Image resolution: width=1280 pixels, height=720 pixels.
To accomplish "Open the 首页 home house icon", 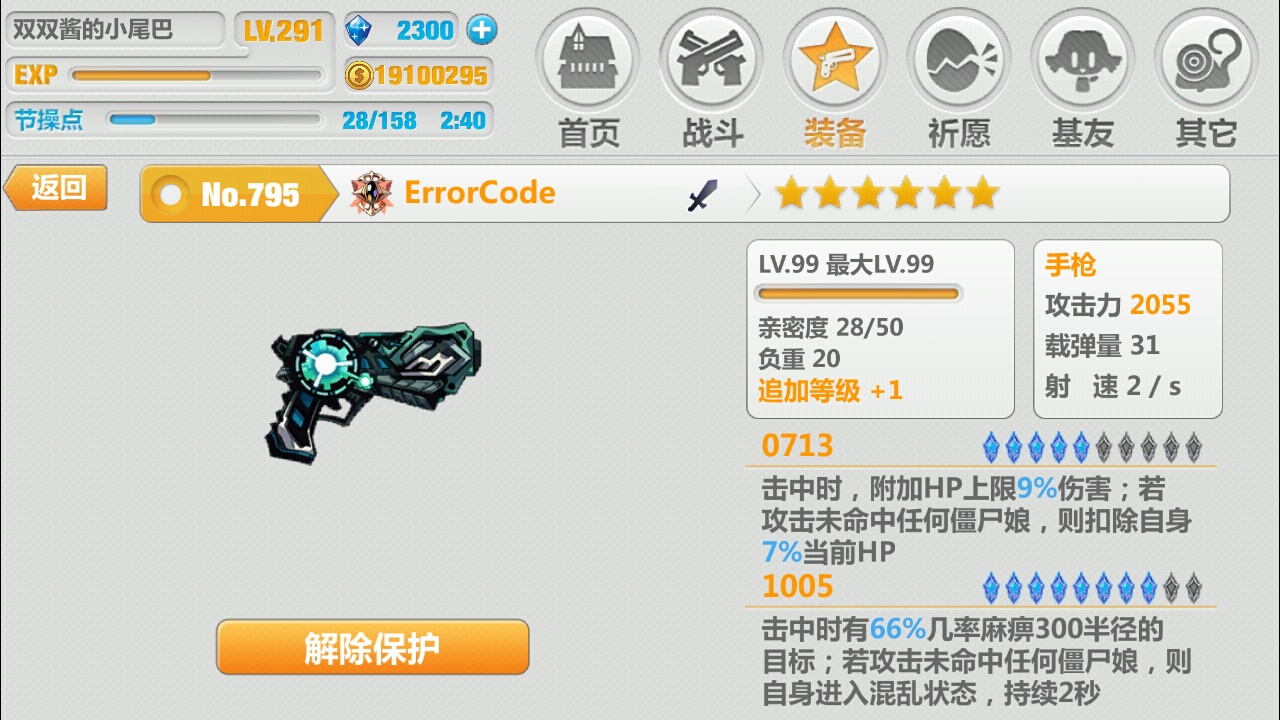I will point(588,60).
